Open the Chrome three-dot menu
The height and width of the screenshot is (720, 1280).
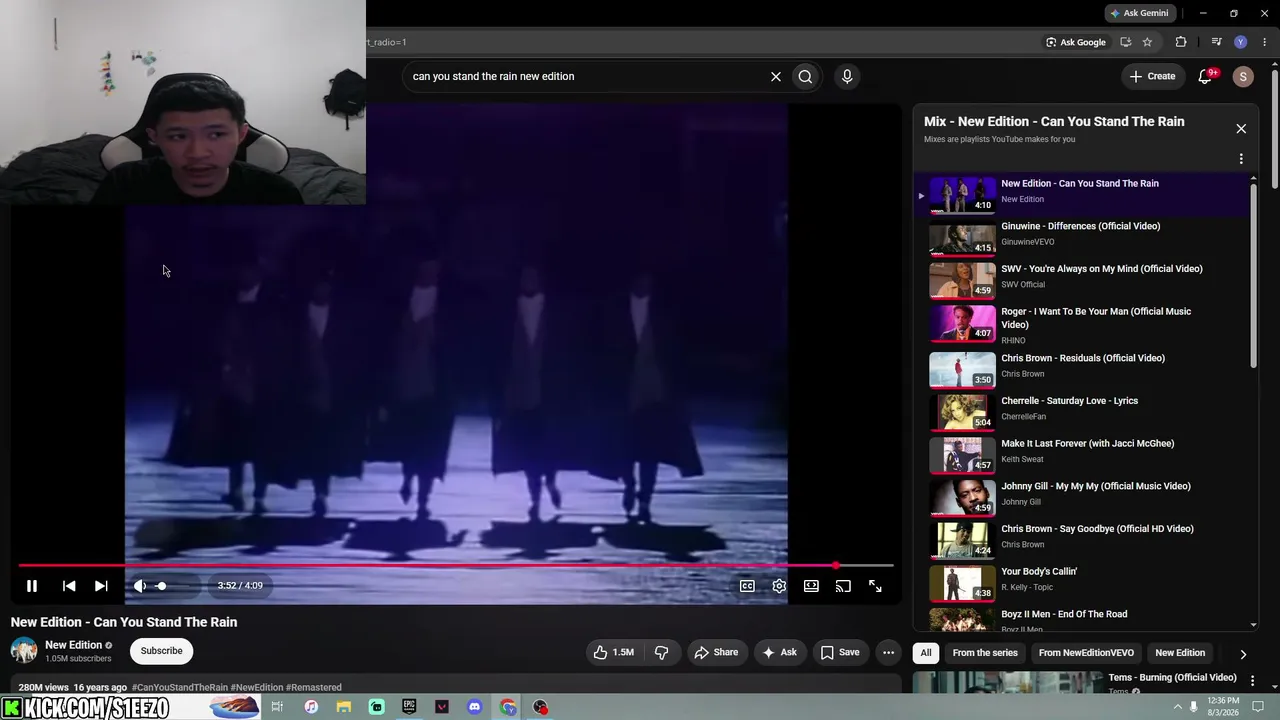(x=1265, y=42)
